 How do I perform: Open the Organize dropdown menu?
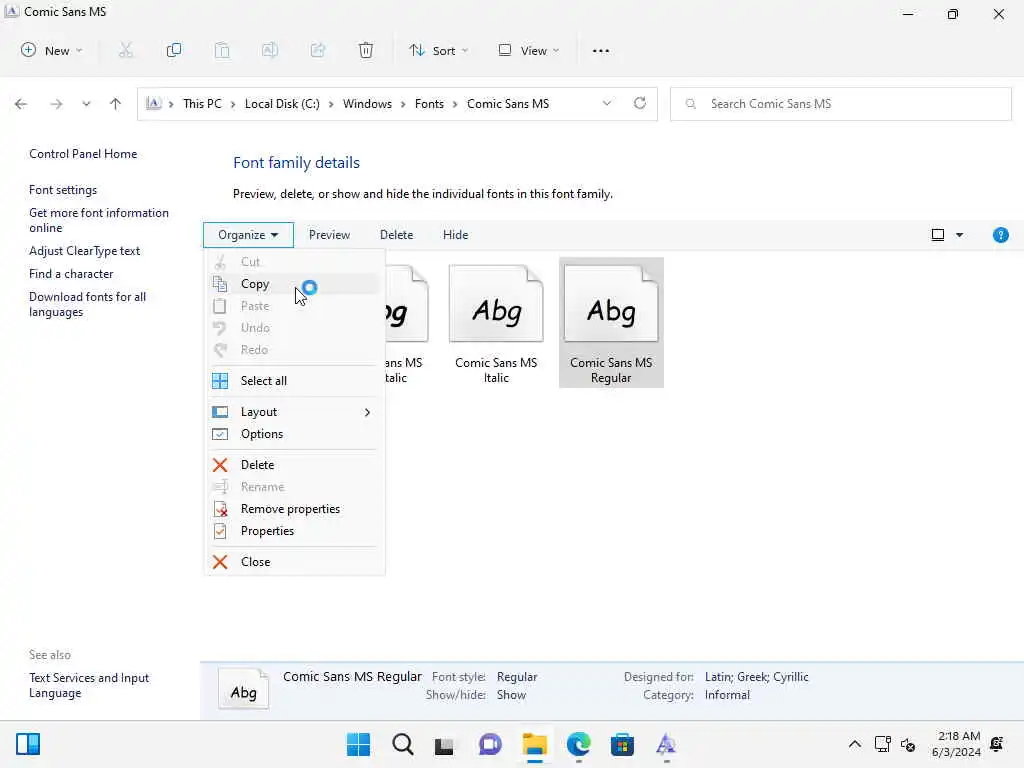click(248, 234)
